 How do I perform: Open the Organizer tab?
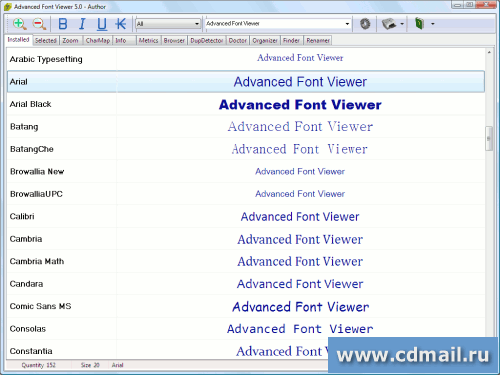click(x=265, y=40)
